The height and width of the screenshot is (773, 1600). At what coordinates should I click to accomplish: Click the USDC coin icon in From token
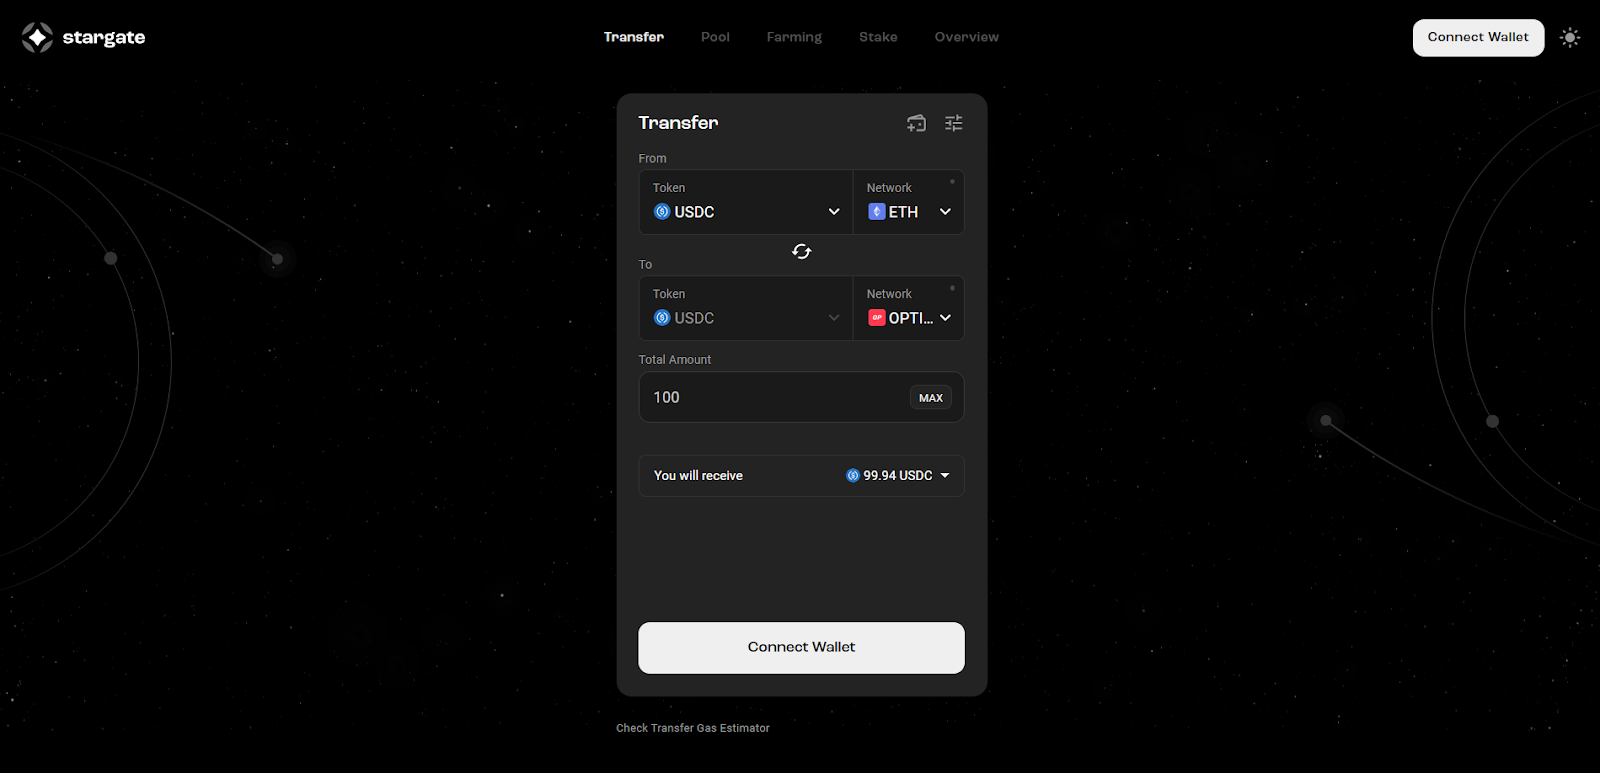[x=662, y=212]
